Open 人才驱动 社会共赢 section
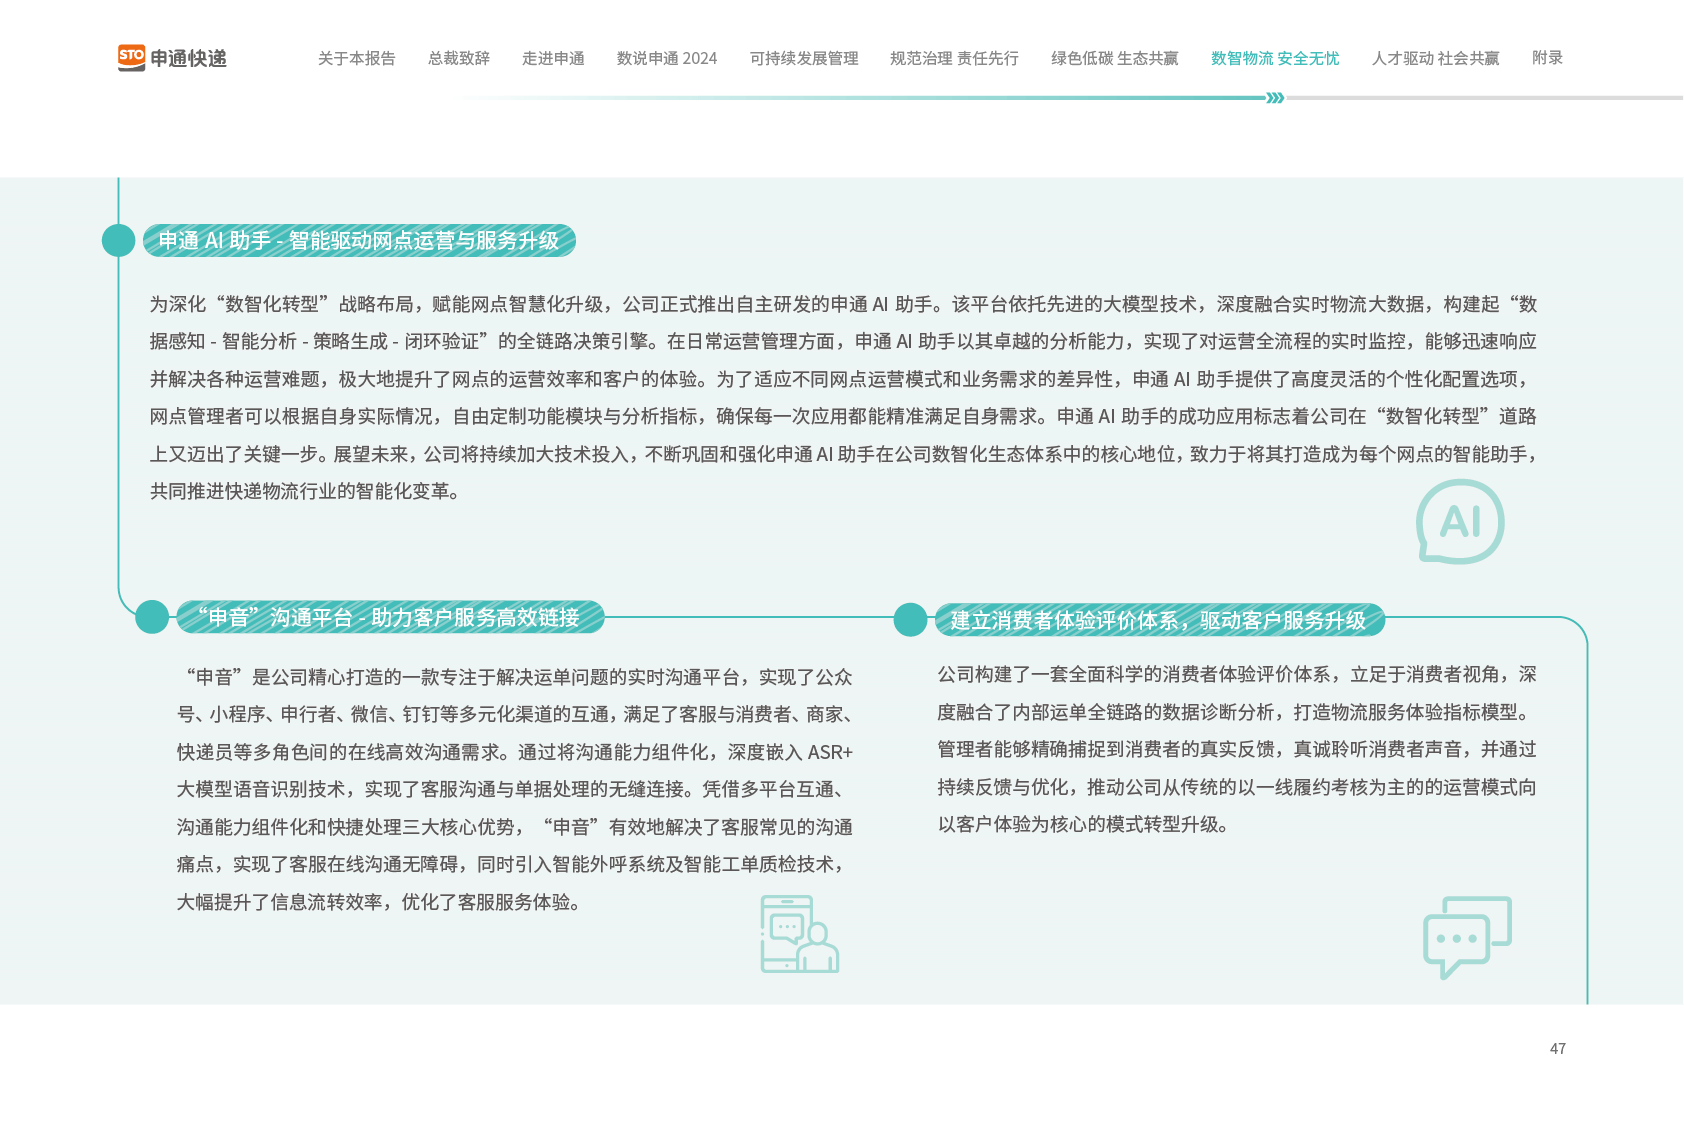 [x=1435, y=58]
